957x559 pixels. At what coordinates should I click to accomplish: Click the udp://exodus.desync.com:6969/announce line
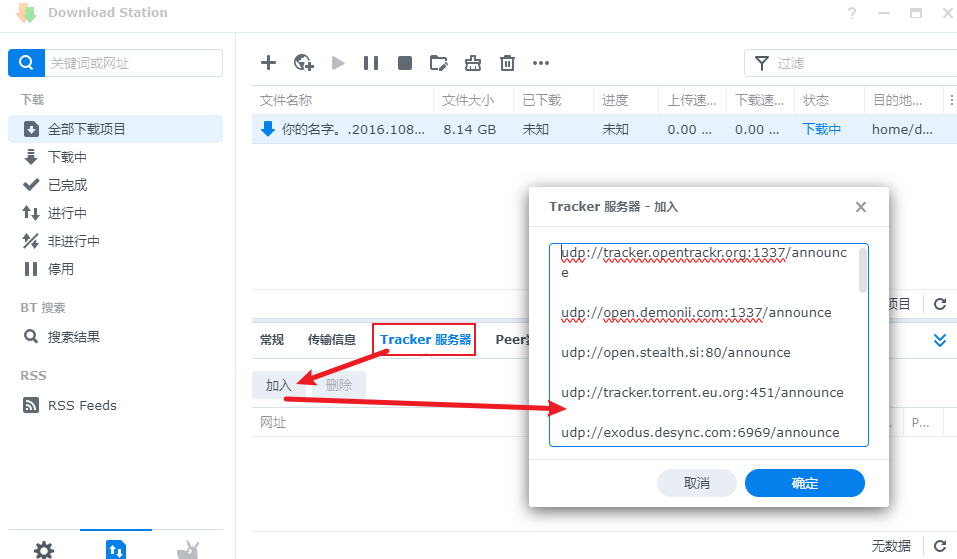click(700, 432)
